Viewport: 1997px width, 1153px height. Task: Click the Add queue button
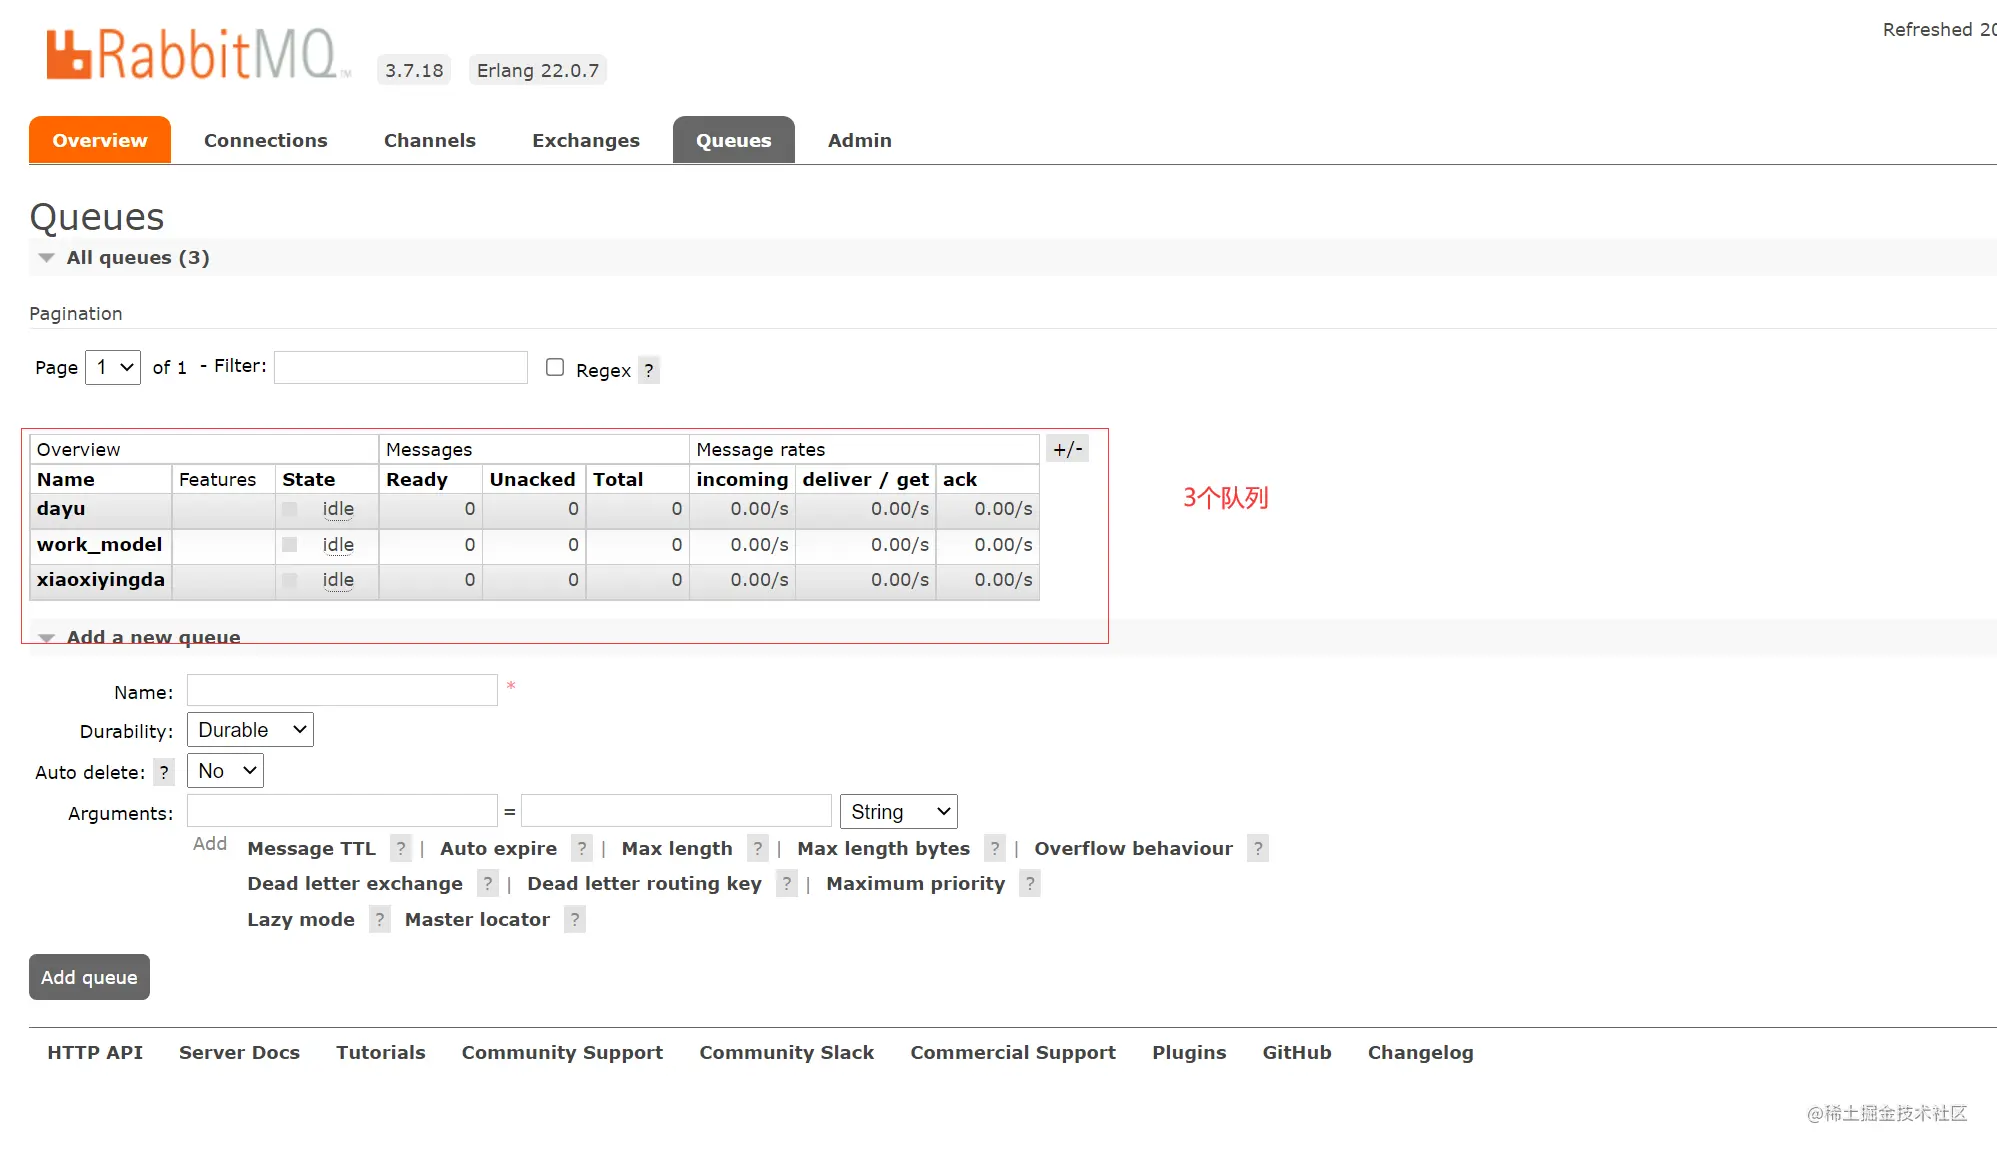89,977
